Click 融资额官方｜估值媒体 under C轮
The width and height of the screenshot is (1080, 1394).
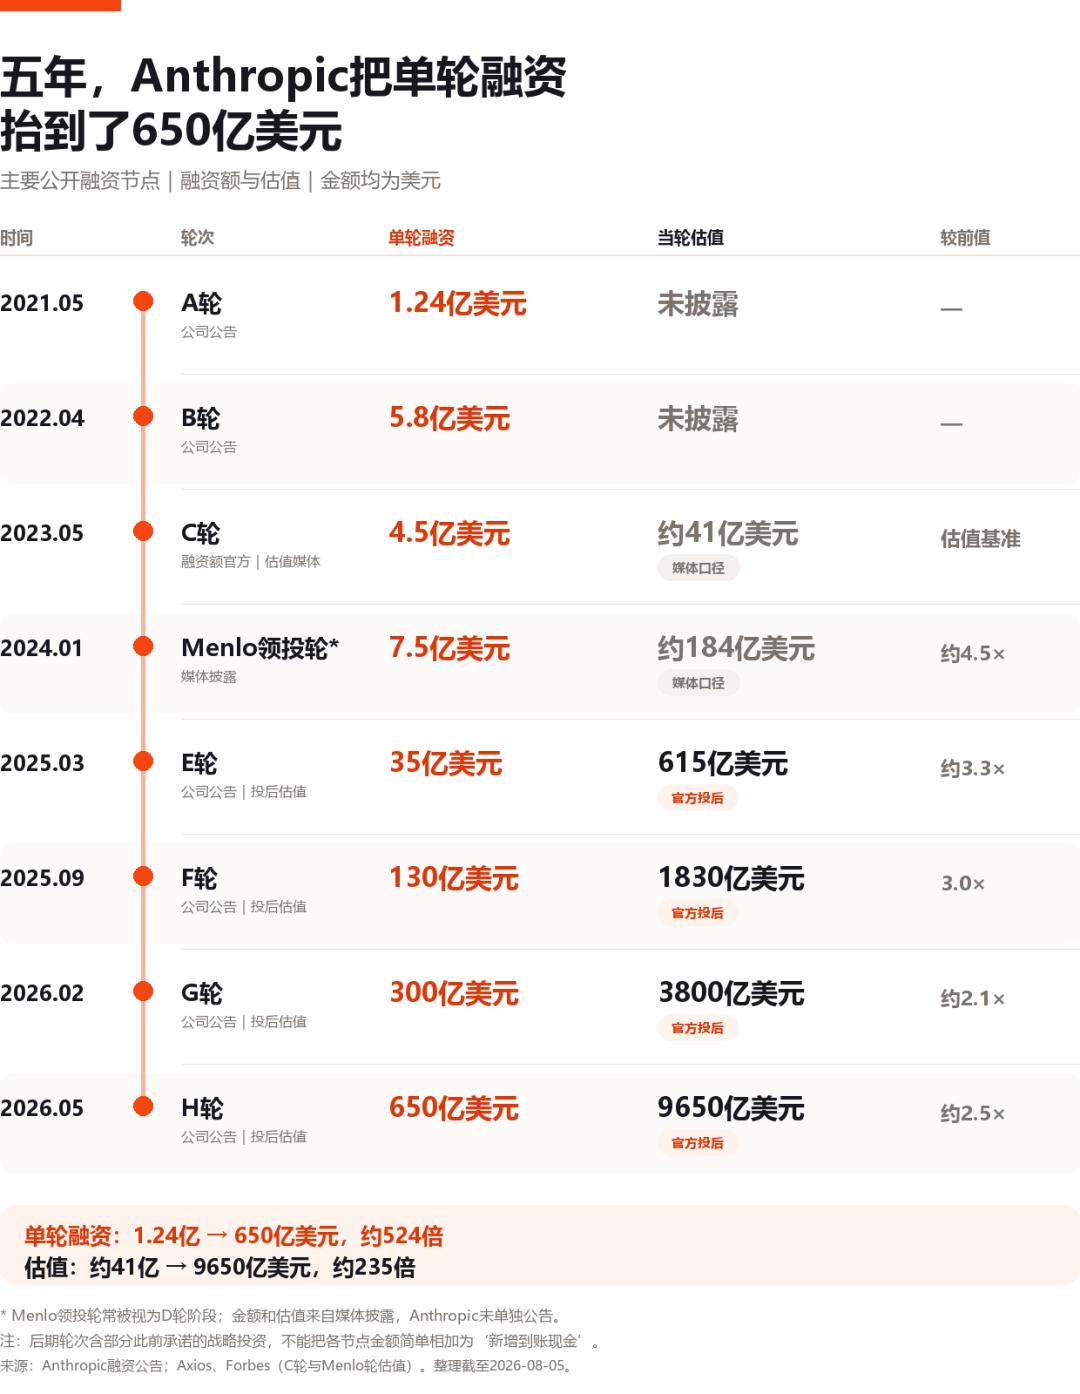click(x=251, y=562)
